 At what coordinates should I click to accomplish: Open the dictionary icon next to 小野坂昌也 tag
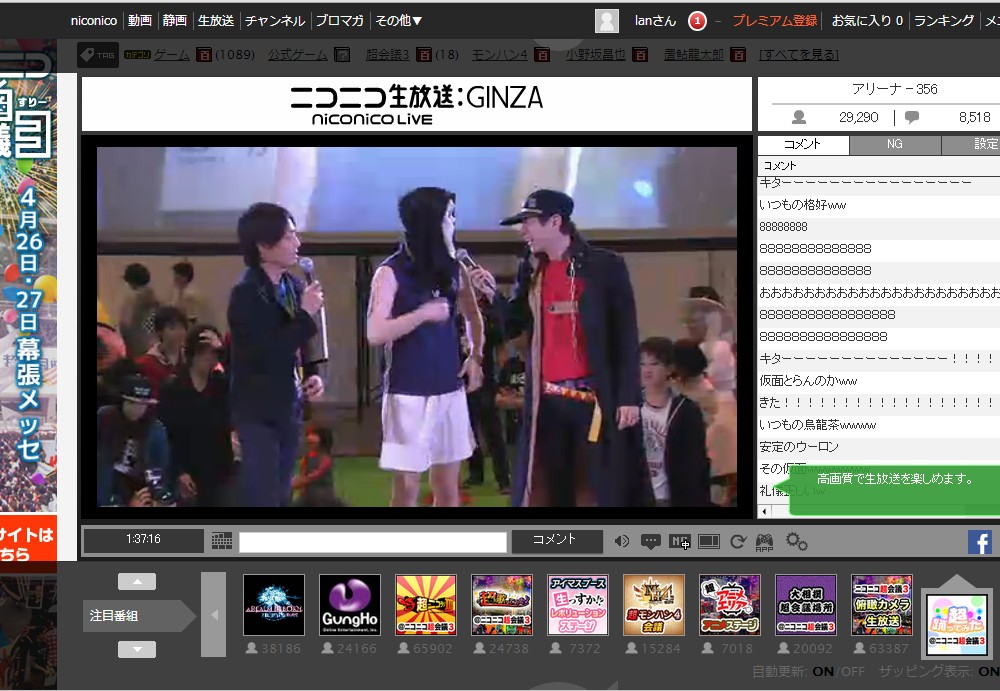[x=640, y=55]
